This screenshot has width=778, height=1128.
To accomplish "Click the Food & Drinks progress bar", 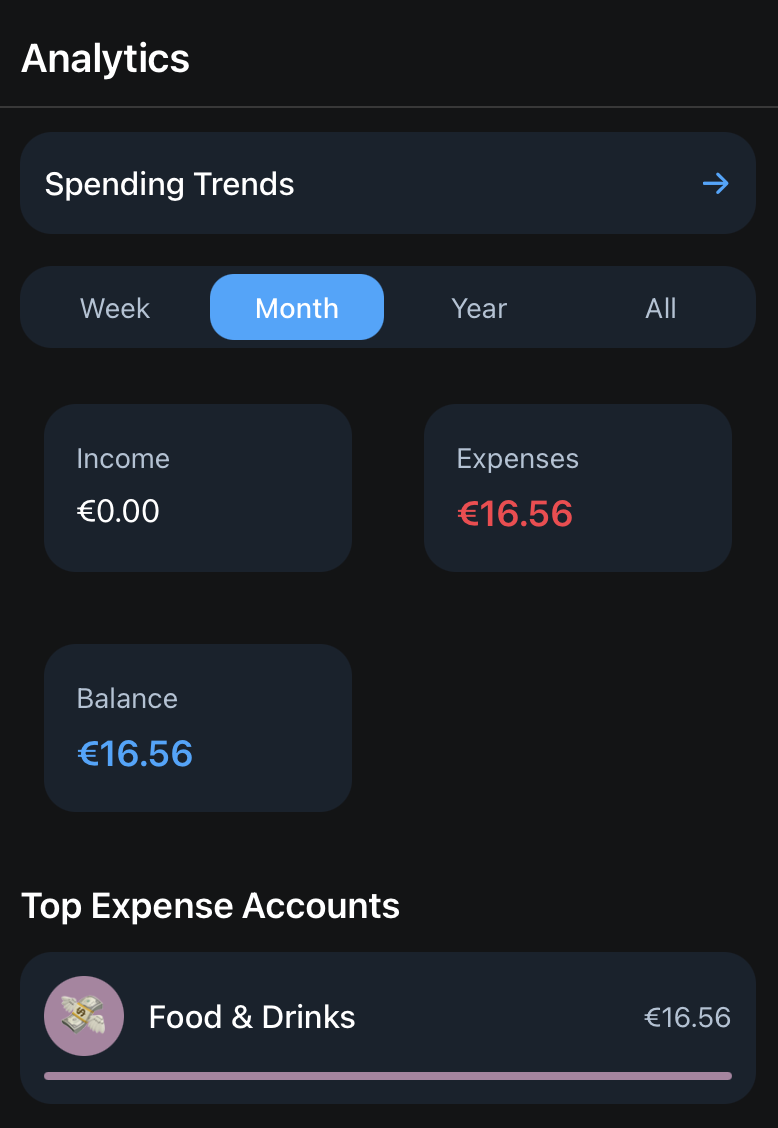I will pyautogui.click(x=388, y=1076).
